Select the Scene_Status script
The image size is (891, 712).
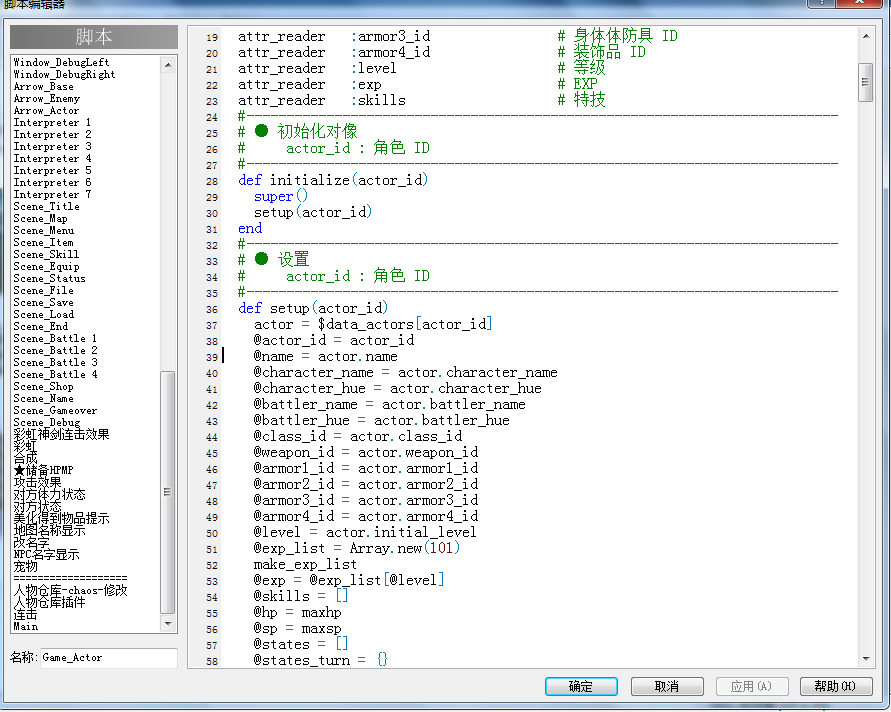49,278
